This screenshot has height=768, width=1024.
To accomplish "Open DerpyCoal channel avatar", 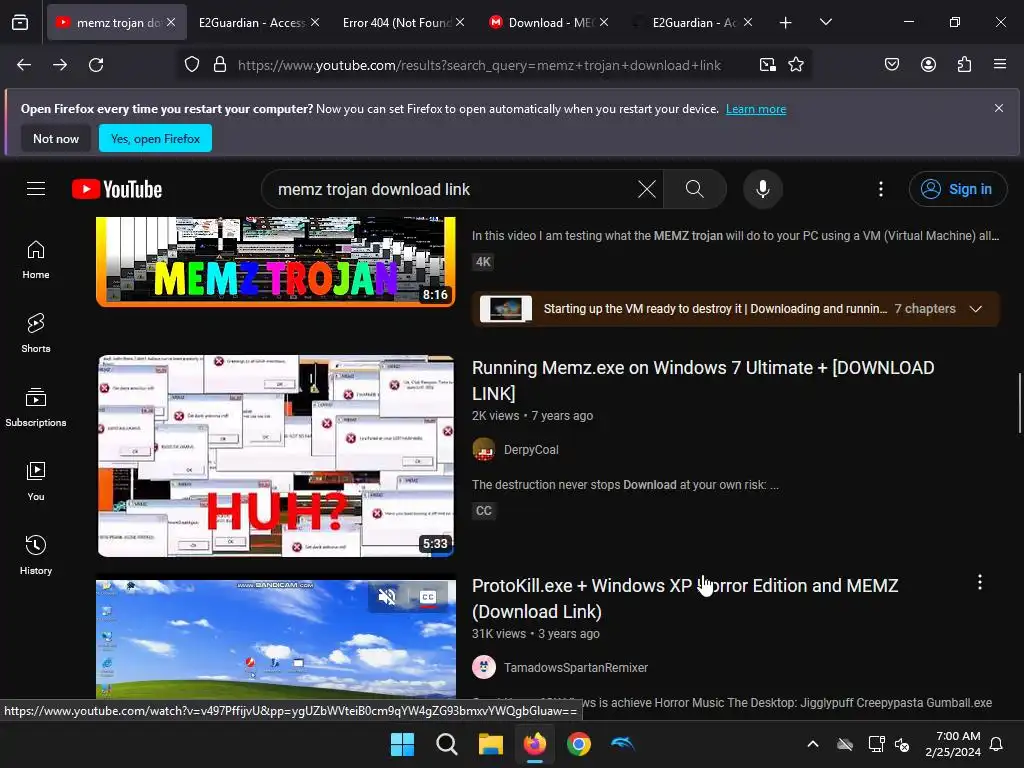I will pos(484,450).
